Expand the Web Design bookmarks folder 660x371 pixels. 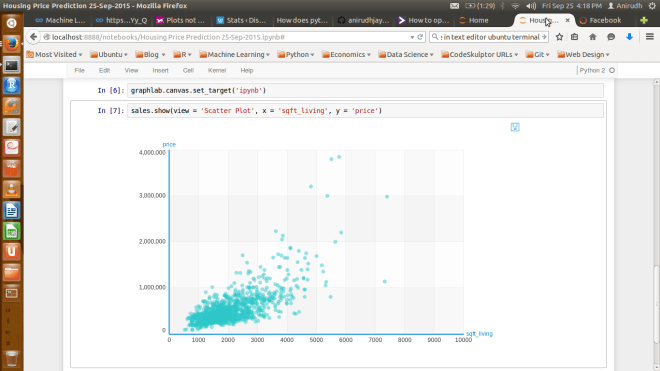coord(583,54)
